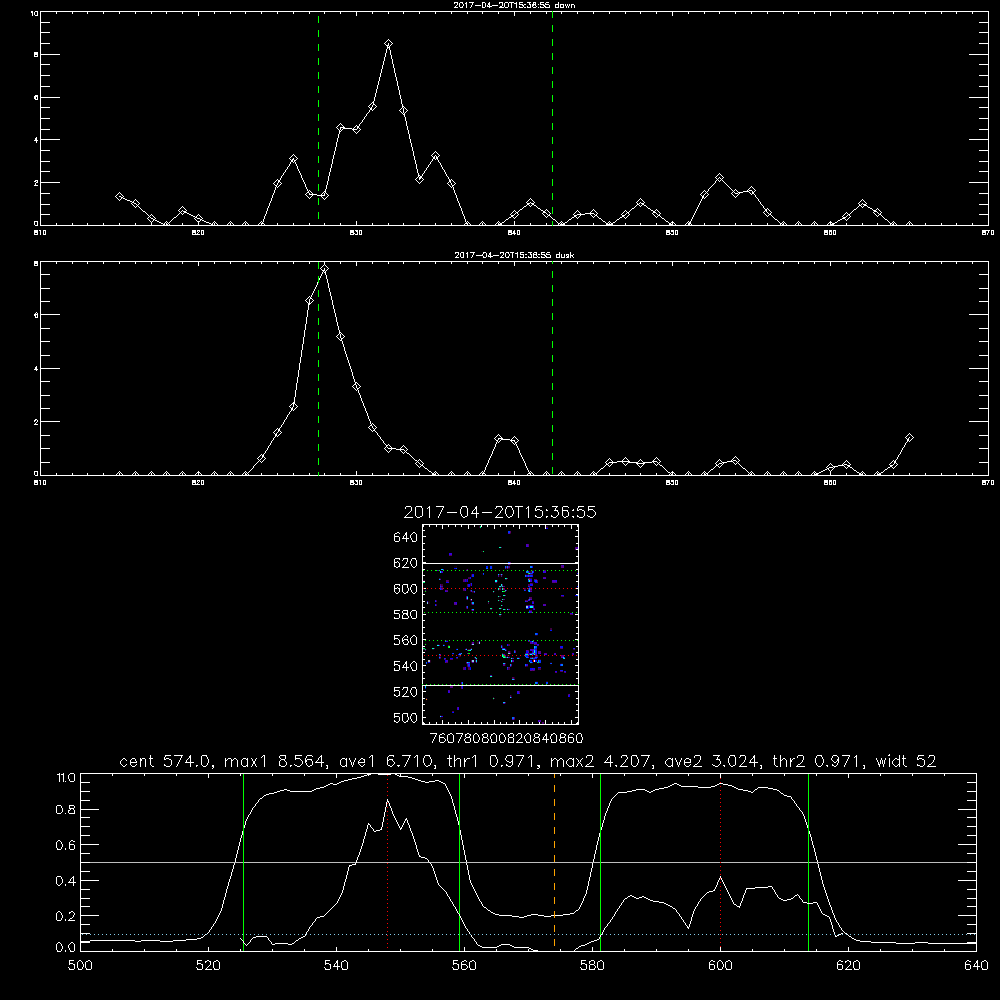The image size is (1000, 1000).
Task: Click bottom plot y-axis label 0.6
Action: click(66, 844)
